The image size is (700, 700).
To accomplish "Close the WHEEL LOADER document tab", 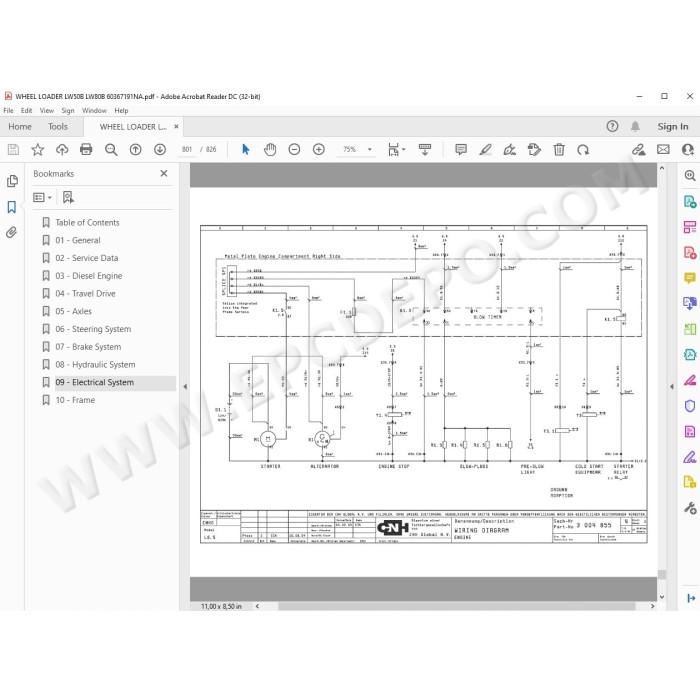I will tap(176, 126).
